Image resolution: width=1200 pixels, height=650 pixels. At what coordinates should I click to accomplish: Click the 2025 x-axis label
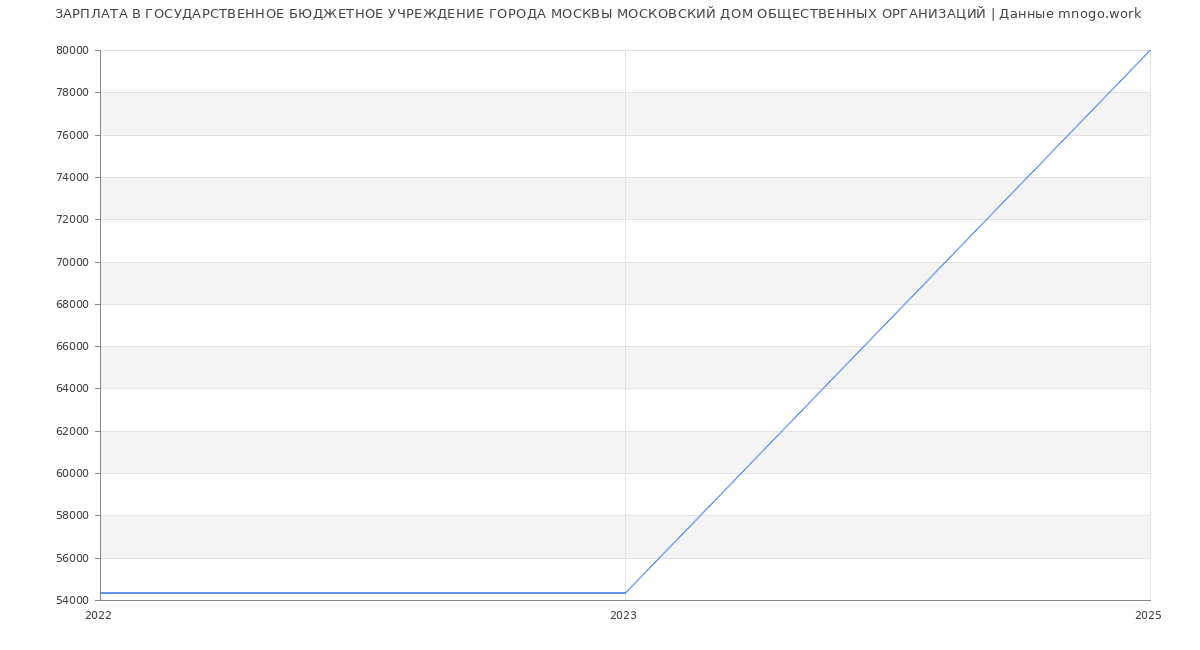pos(1148,615)
